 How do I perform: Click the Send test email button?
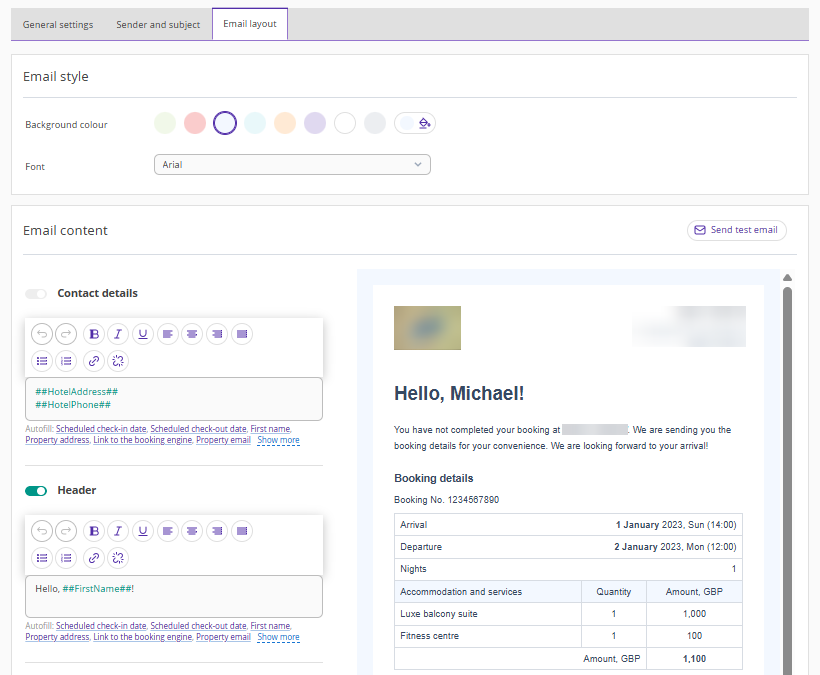pyautogui.click(x=736, y=230)
